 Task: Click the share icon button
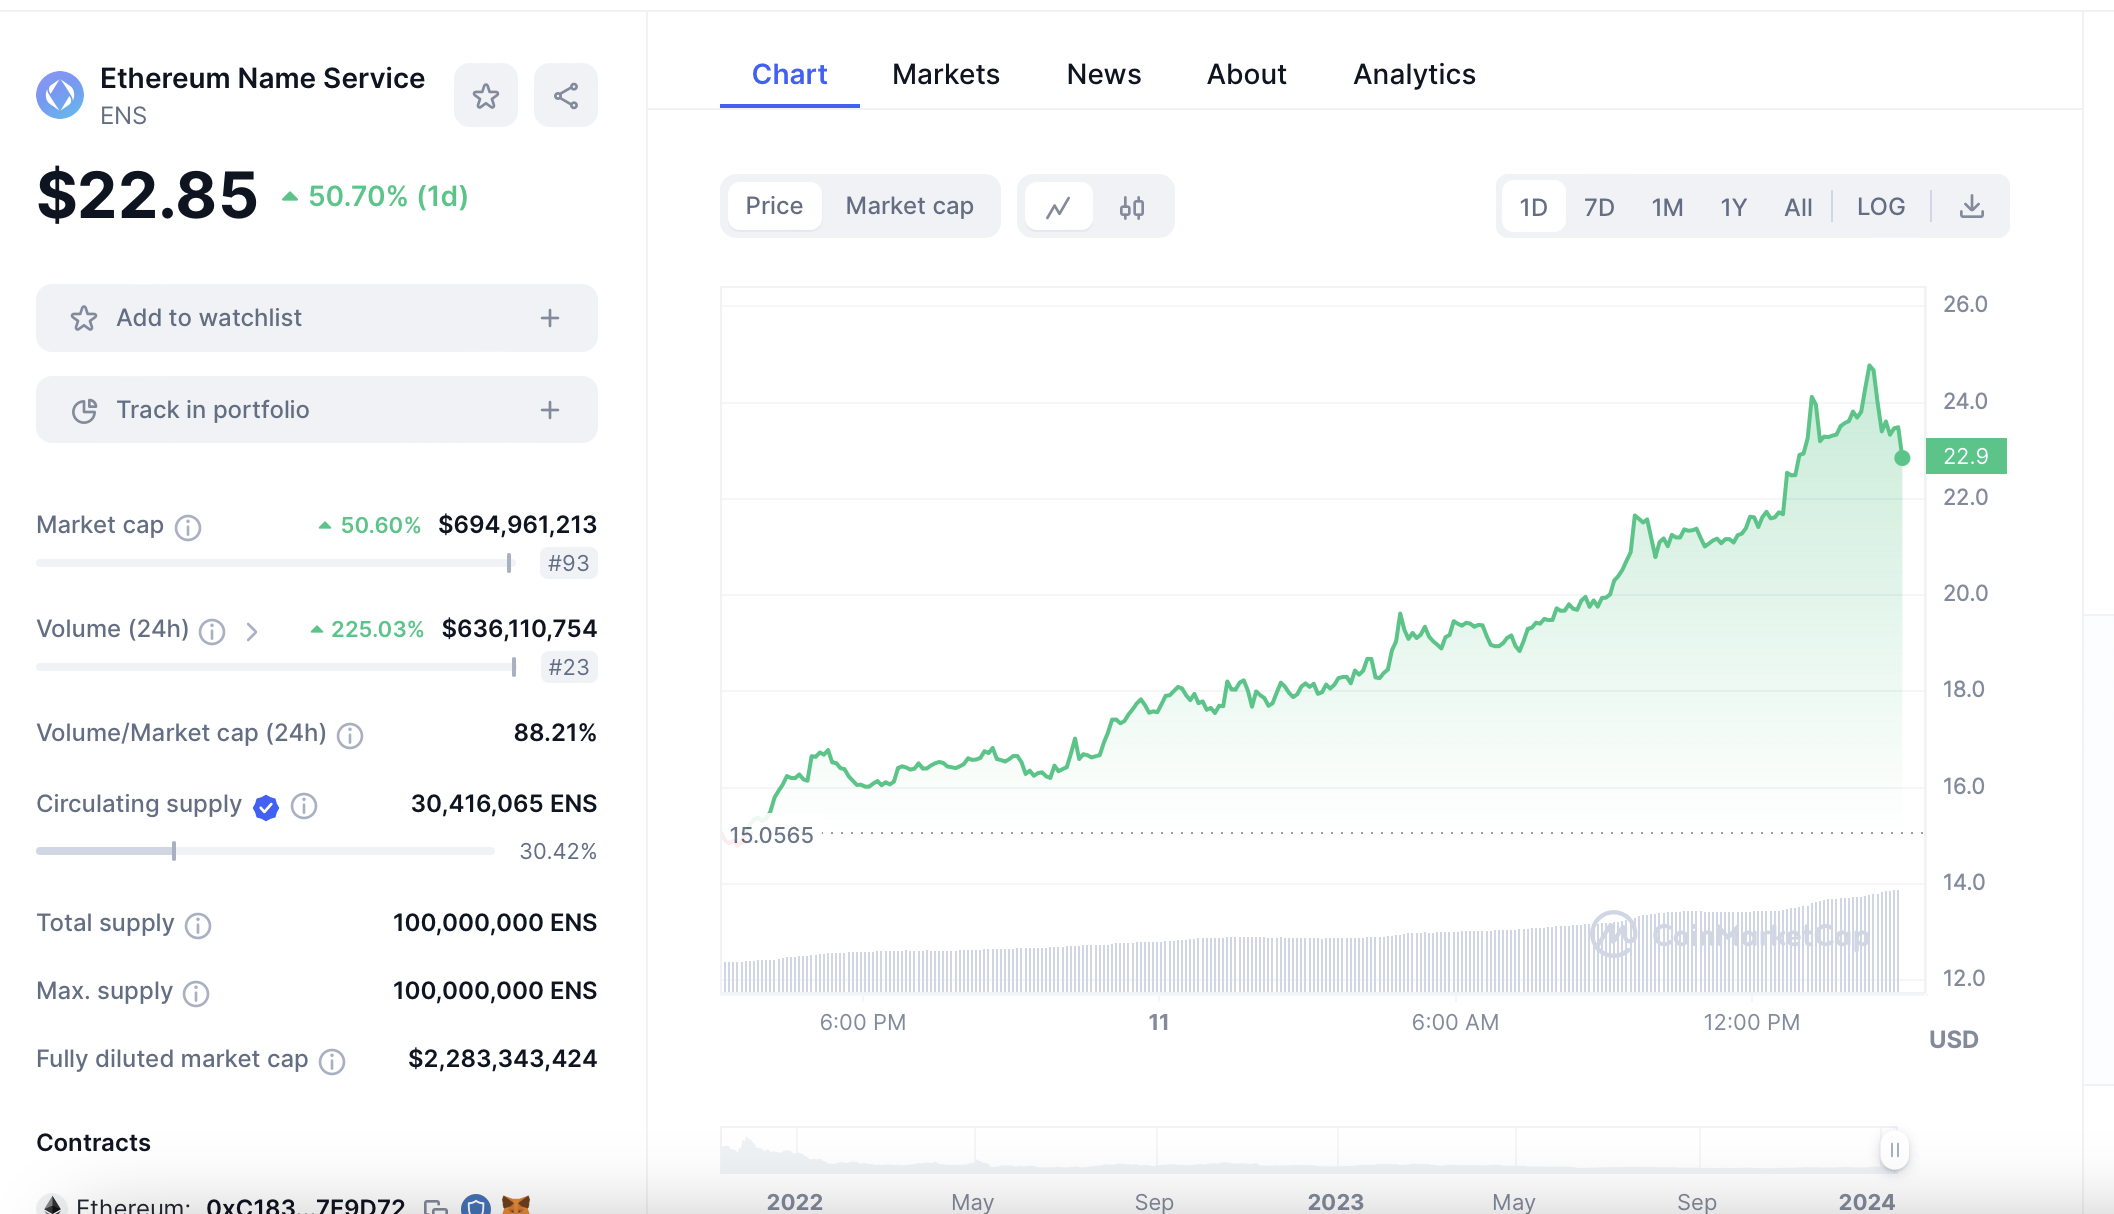566,96
